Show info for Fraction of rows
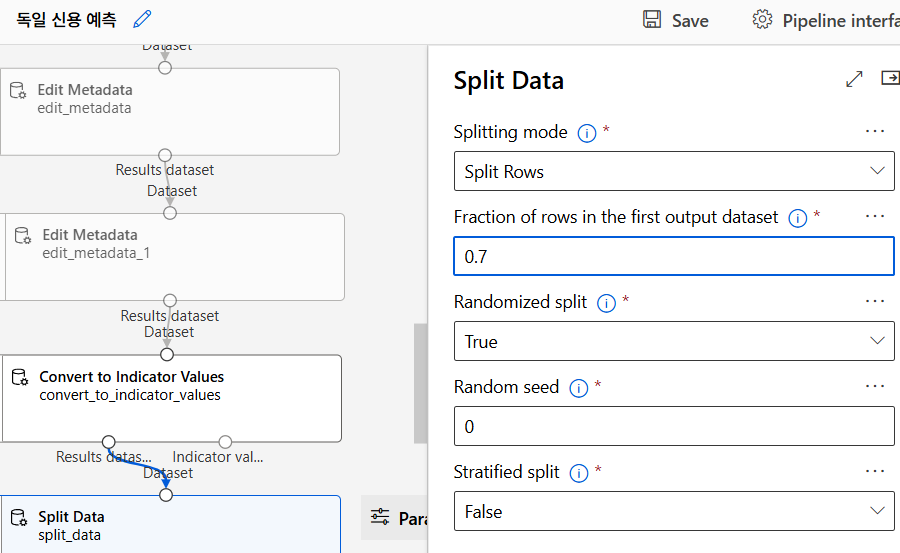The height and width of the screenshot is (553, 900). pyautogui.click(x=797, y=218)
